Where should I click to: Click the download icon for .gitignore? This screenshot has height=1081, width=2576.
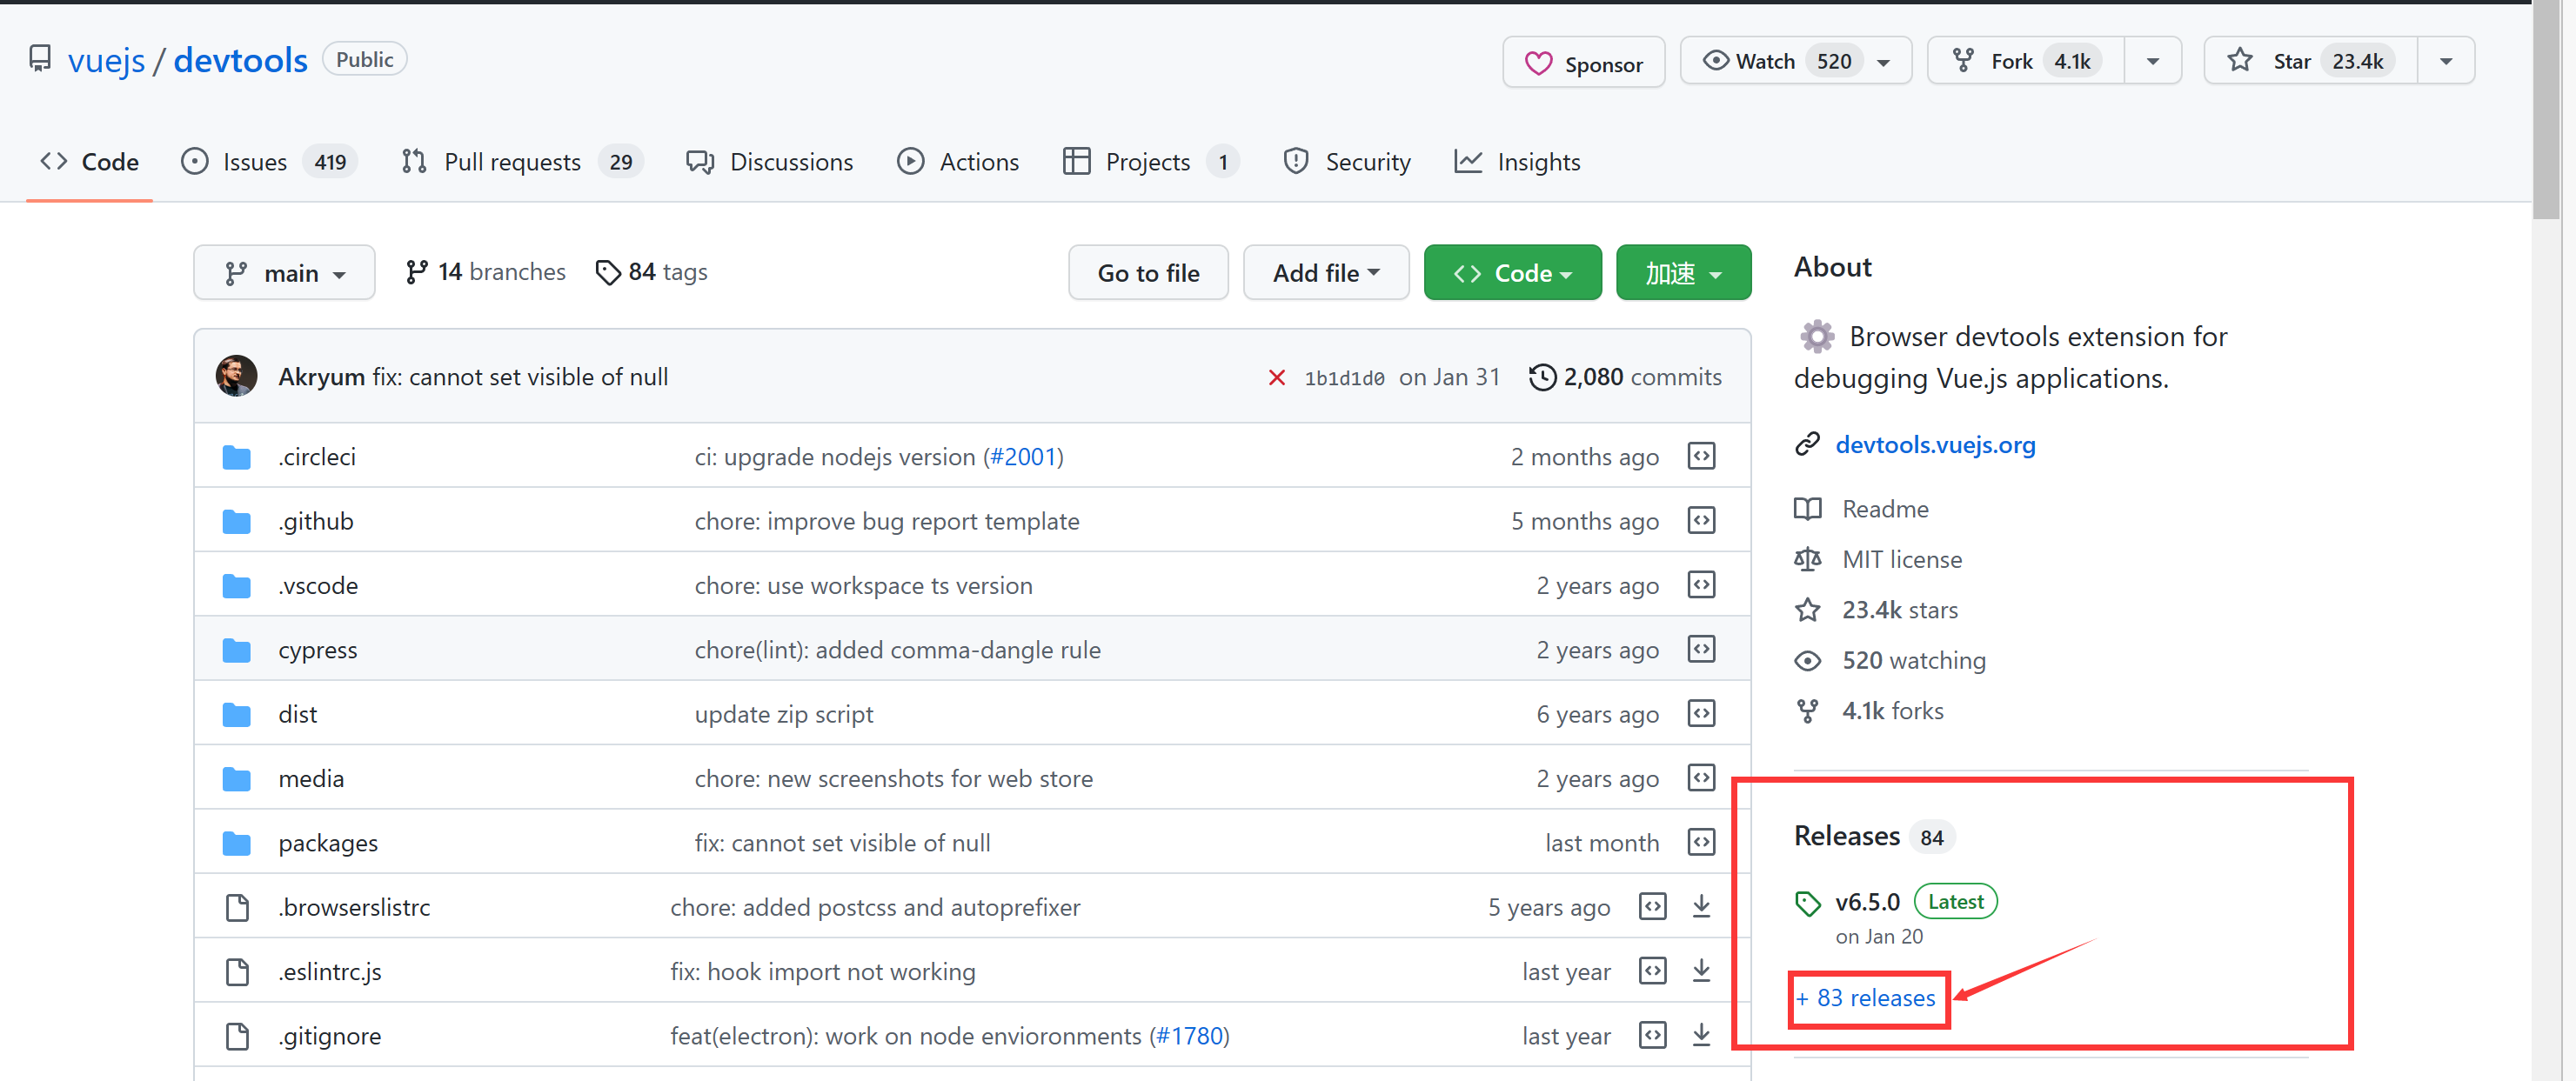1700,1035
